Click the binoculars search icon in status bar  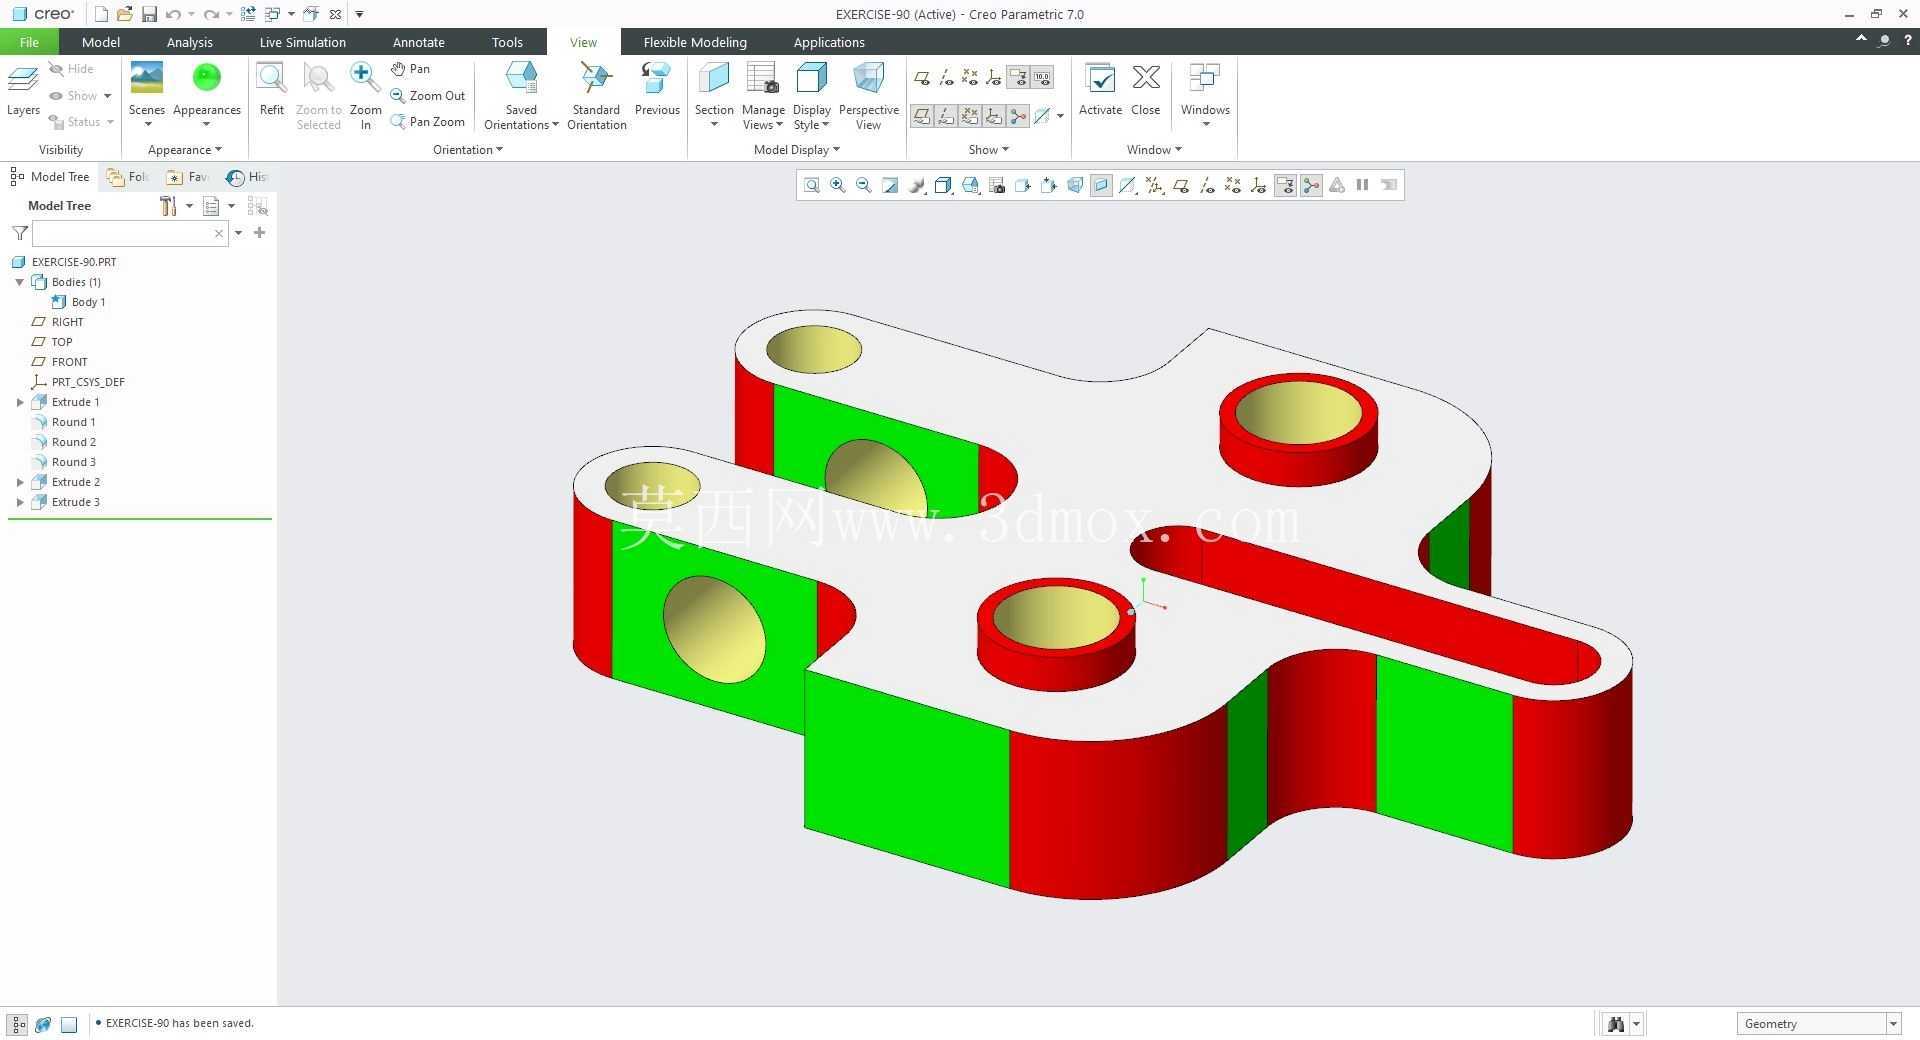(x=1615, y=1024)
